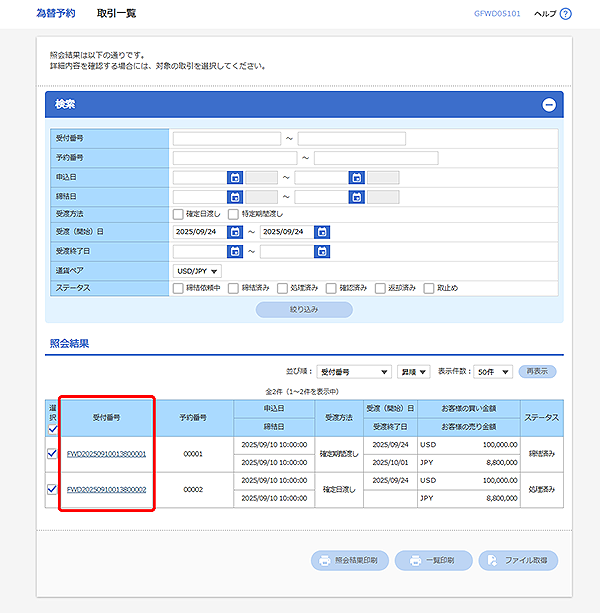Open the 通貨ペア USD/JPY dropdown
600x613 pixels.
pos(197,271)
